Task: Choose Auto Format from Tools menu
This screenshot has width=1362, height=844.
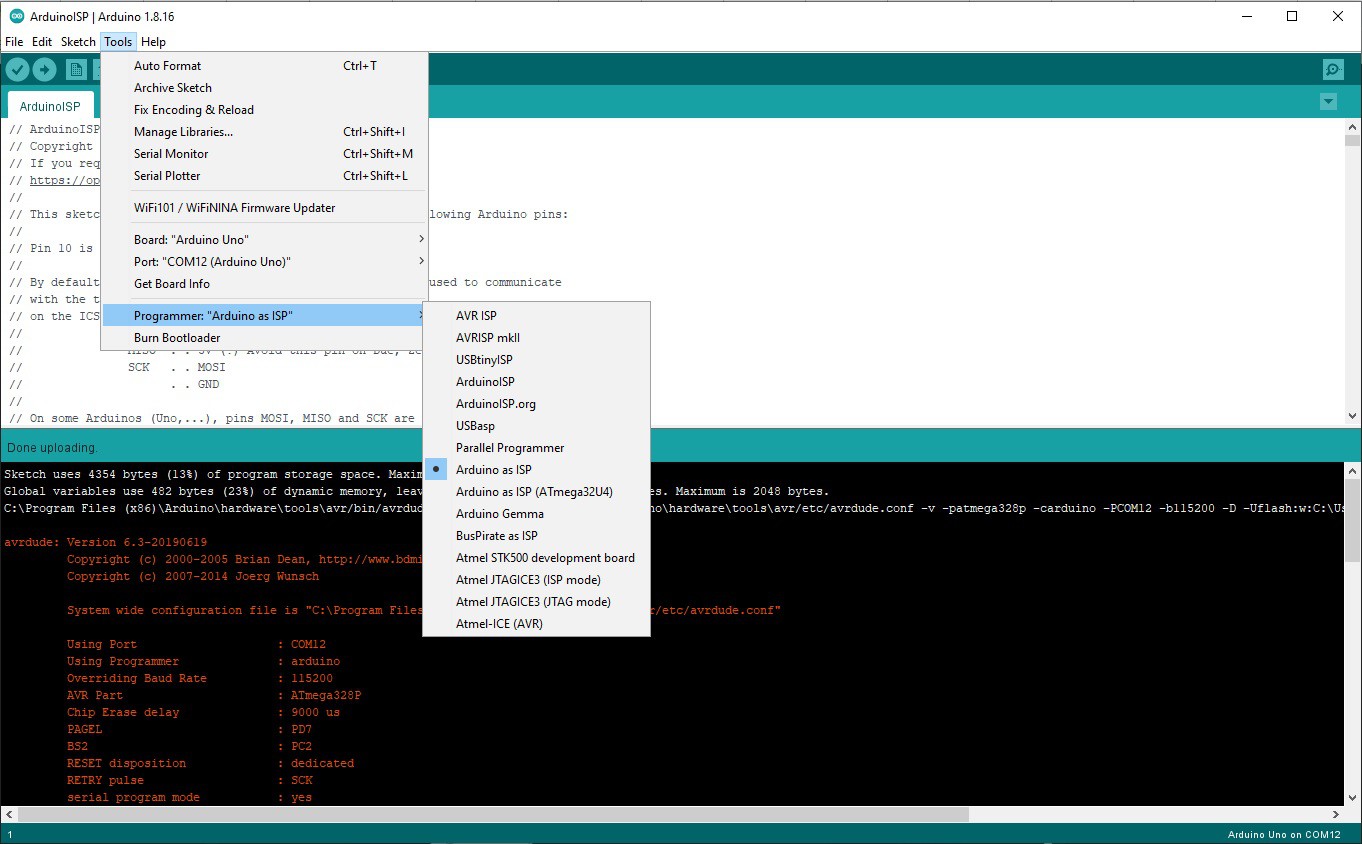Action: click(168, 66)
